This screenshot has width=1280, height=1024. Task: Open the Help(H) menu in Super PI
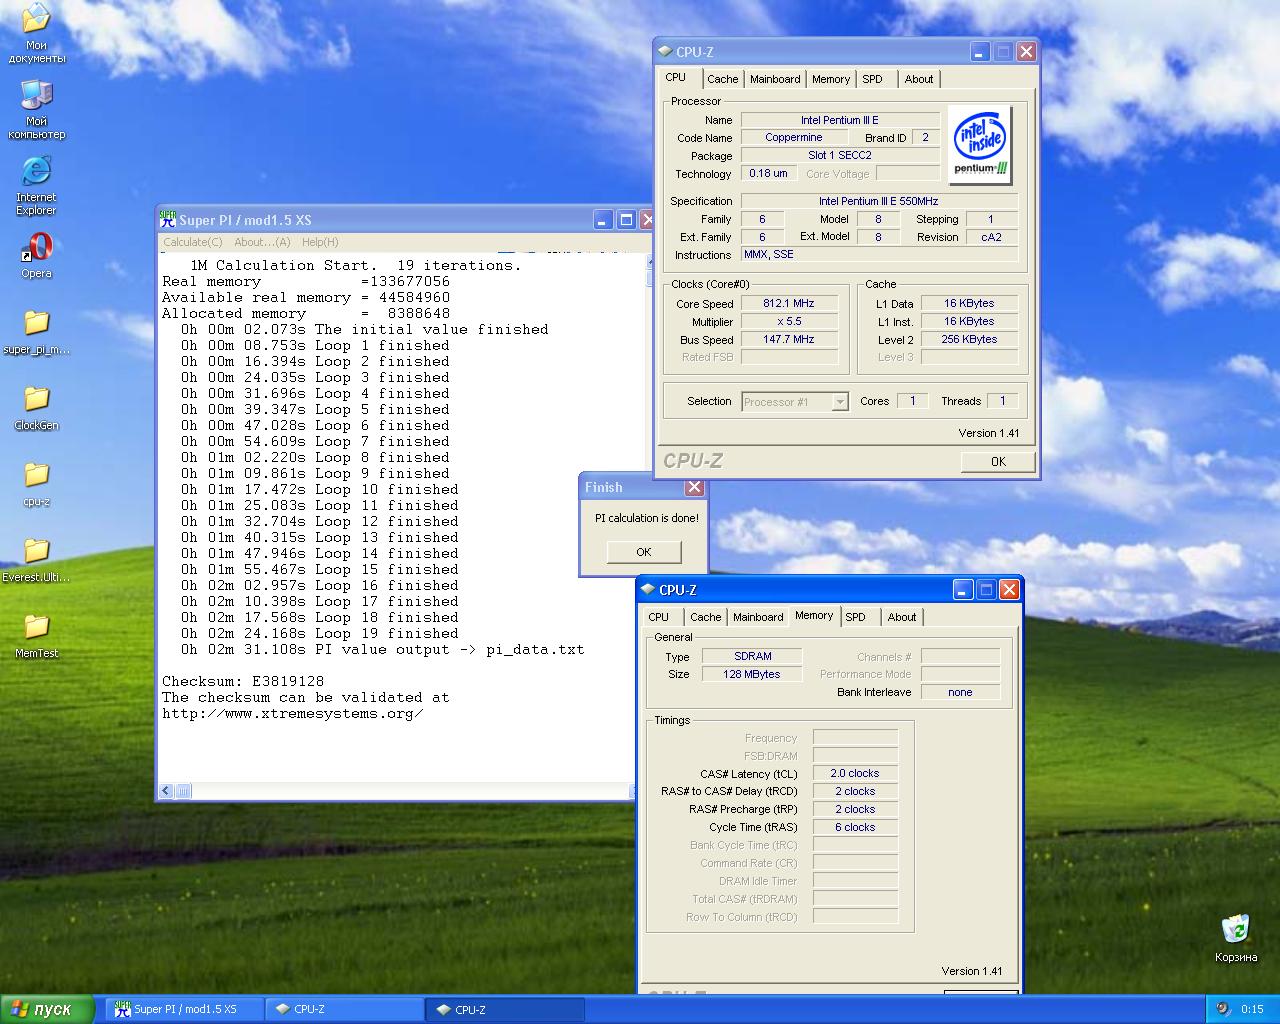(320, 242)
